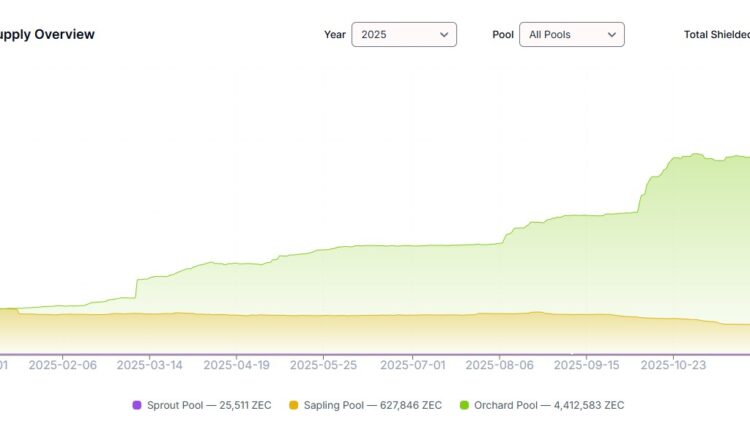The width and height of the screenshot is (750, 430).
Task: Click the 2025-10-23 x-axis date label
Action: tap(674, 365)
